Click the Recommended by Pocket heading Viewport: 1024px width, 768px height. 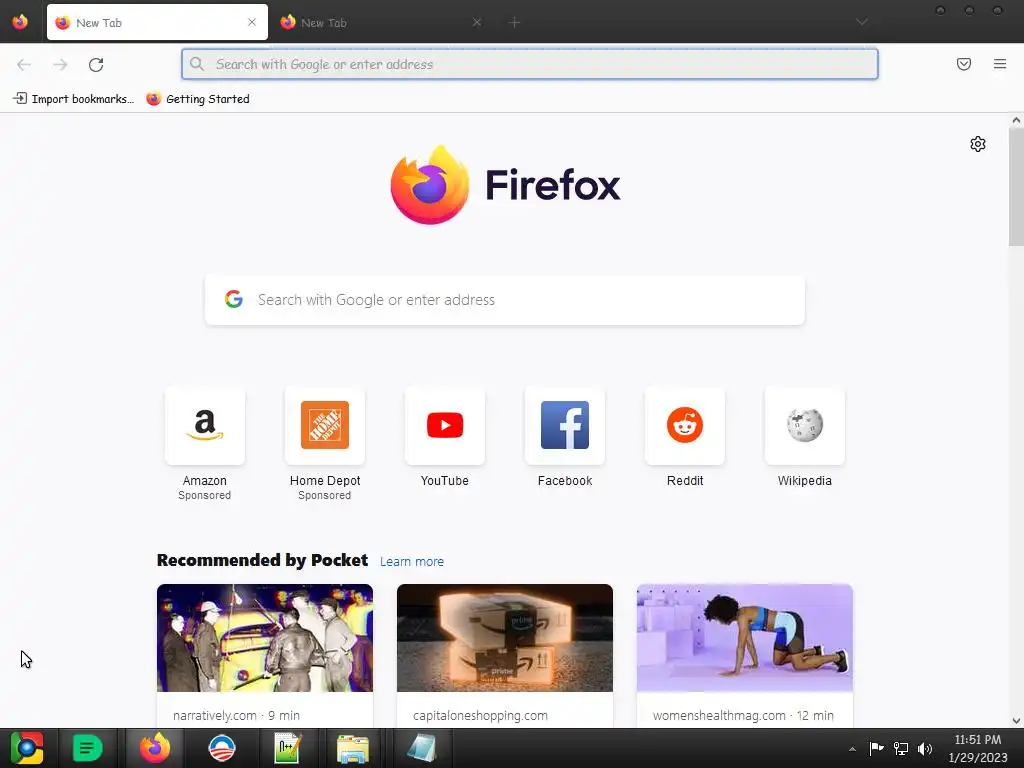point(263,560)
